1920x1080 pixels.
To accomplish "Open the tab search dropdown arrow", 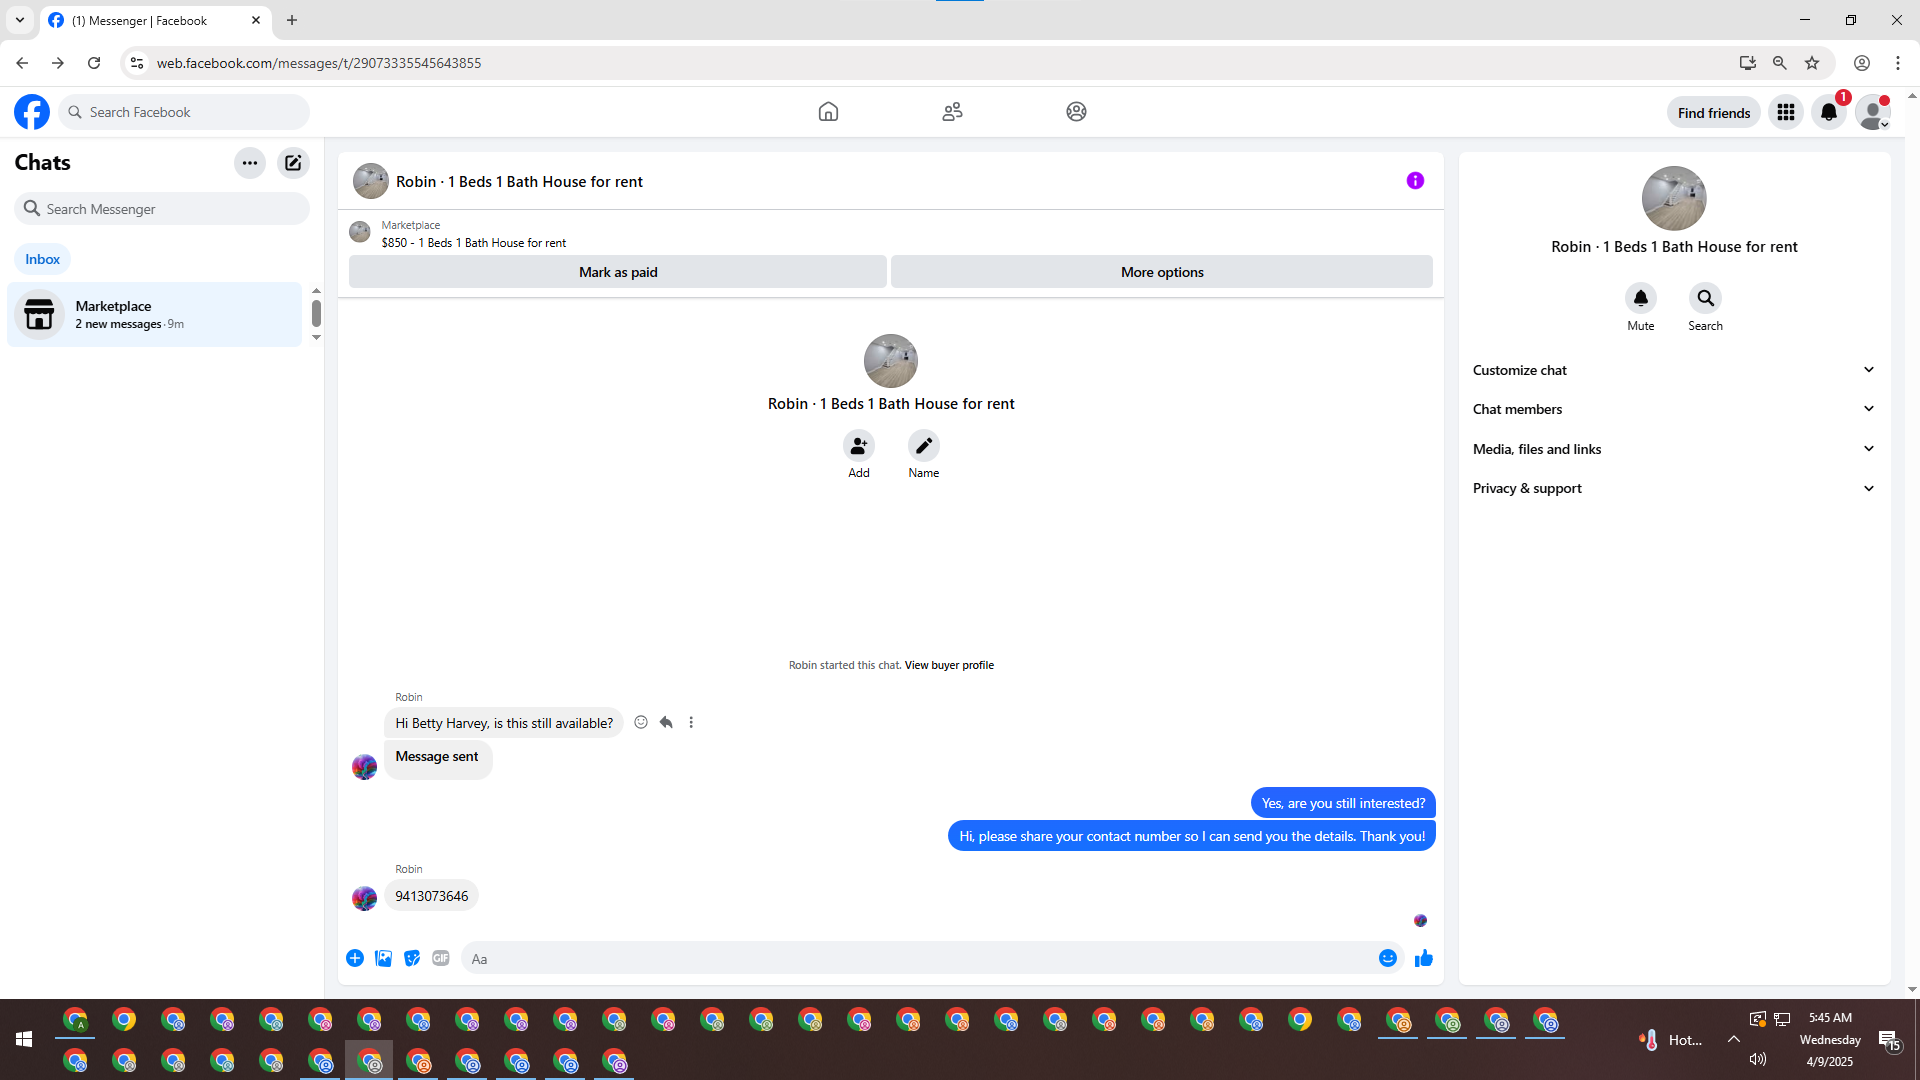I will click(20, 20).
